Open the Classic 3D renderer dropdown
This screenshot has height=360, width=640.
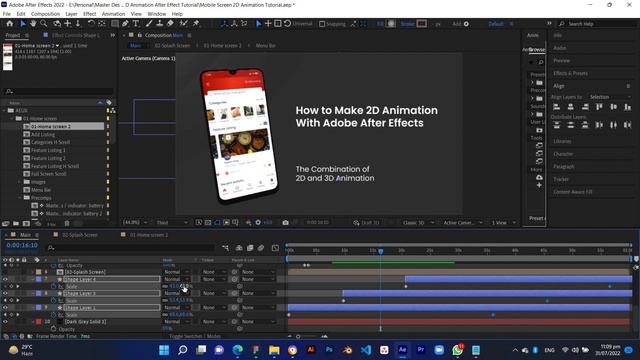click(418, 223)
